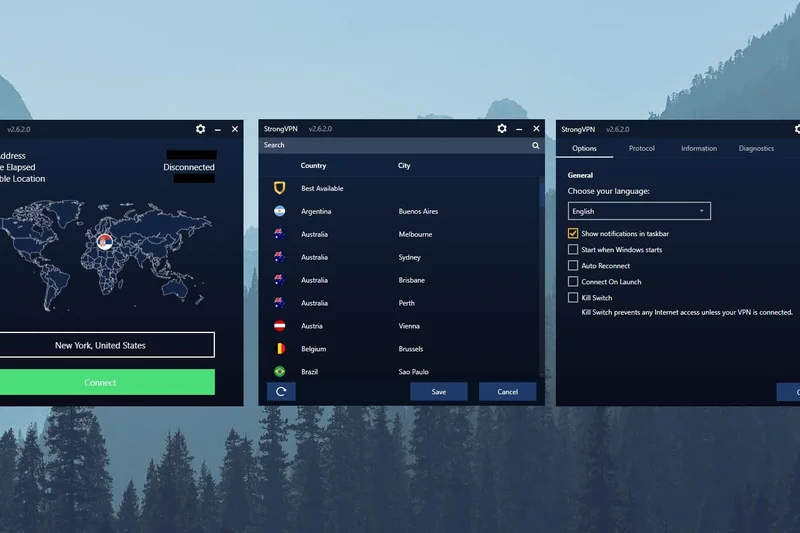Click the Australia flag beside Perth
Image resolution: width=800 pixels, height=533 pixels.
point(280,303)
